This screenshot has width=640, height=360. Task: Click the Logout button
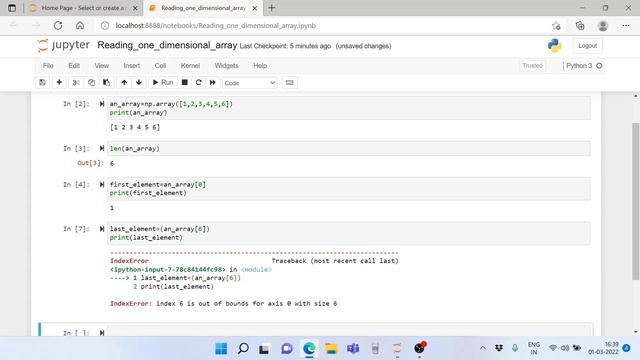click(x=587, y=46)
